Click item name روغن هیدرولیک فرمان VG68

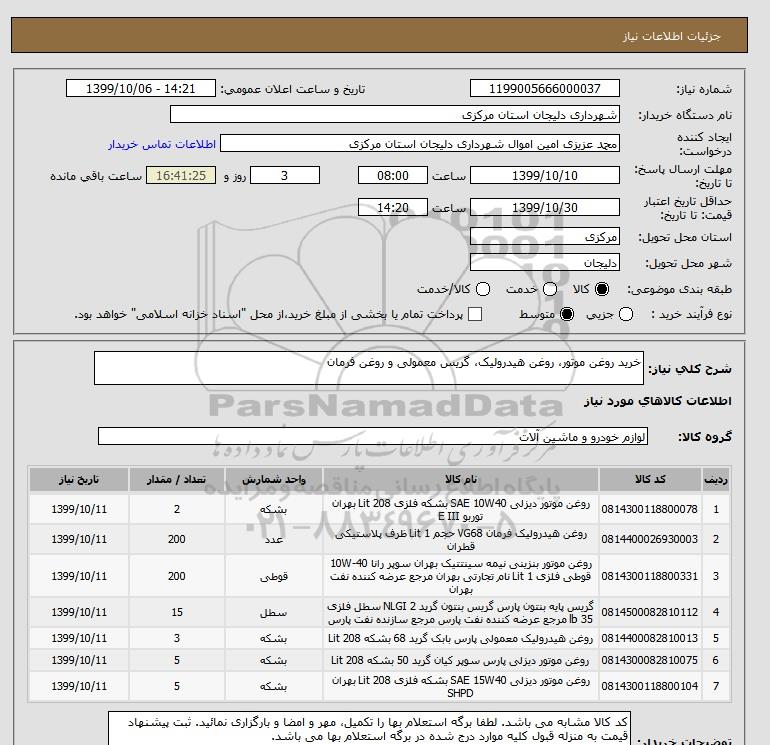(461, 539)
